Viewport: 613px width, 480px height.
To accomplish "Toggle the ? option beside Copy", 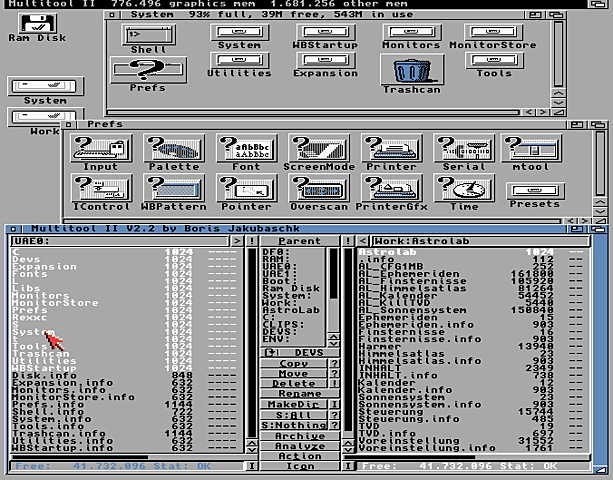I will [x=334, y=363].
